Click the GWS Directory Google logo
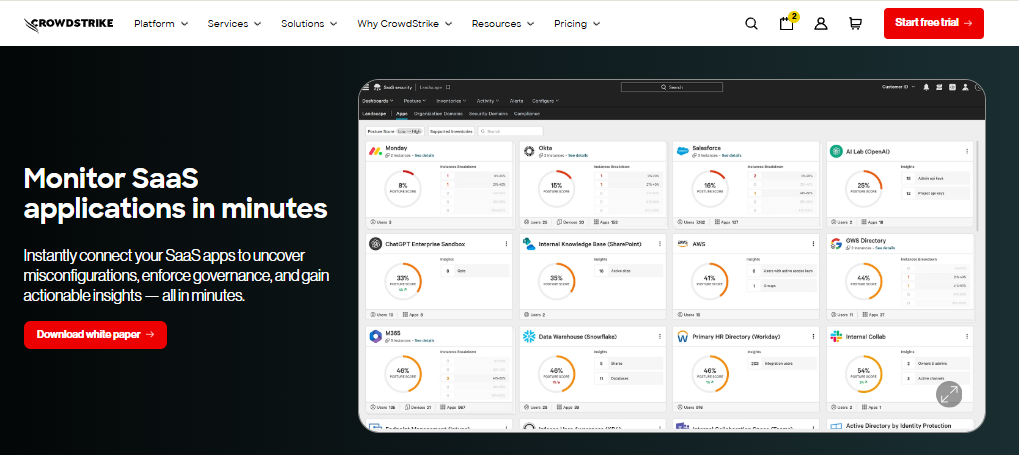The image size is (1019, 455). 836,244
